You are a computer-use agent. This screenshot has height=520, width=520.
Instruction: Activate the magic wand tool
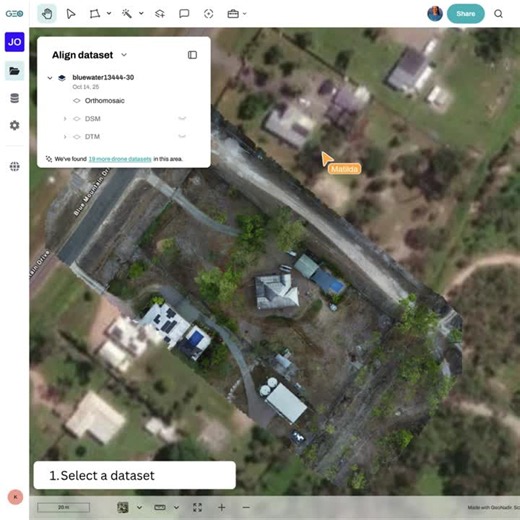127,14
